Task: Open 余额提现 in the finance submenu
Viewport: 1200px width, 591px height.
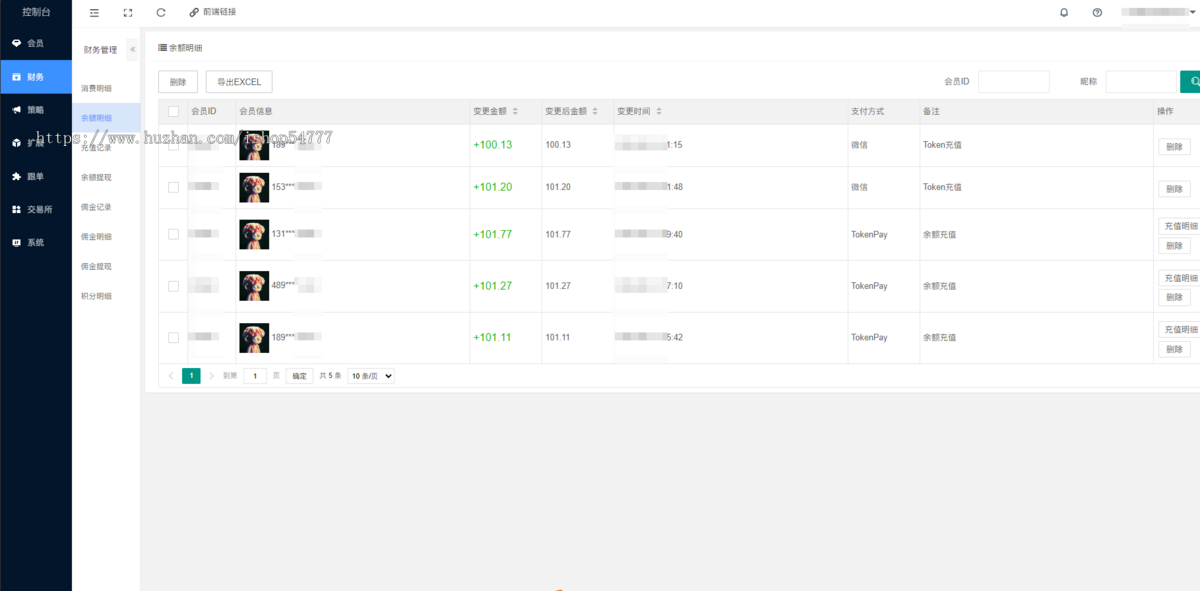Action: [97, 177]
